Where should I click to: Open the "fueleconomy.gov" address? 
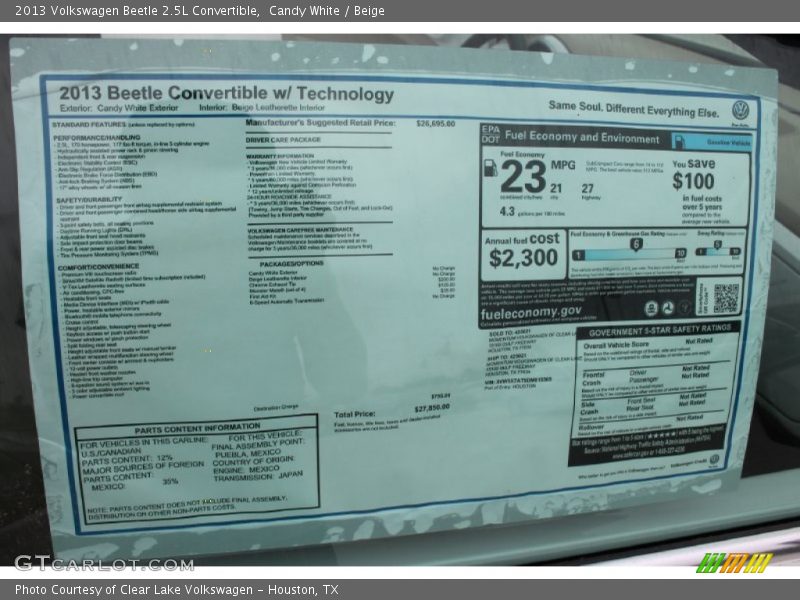(531, 312)
